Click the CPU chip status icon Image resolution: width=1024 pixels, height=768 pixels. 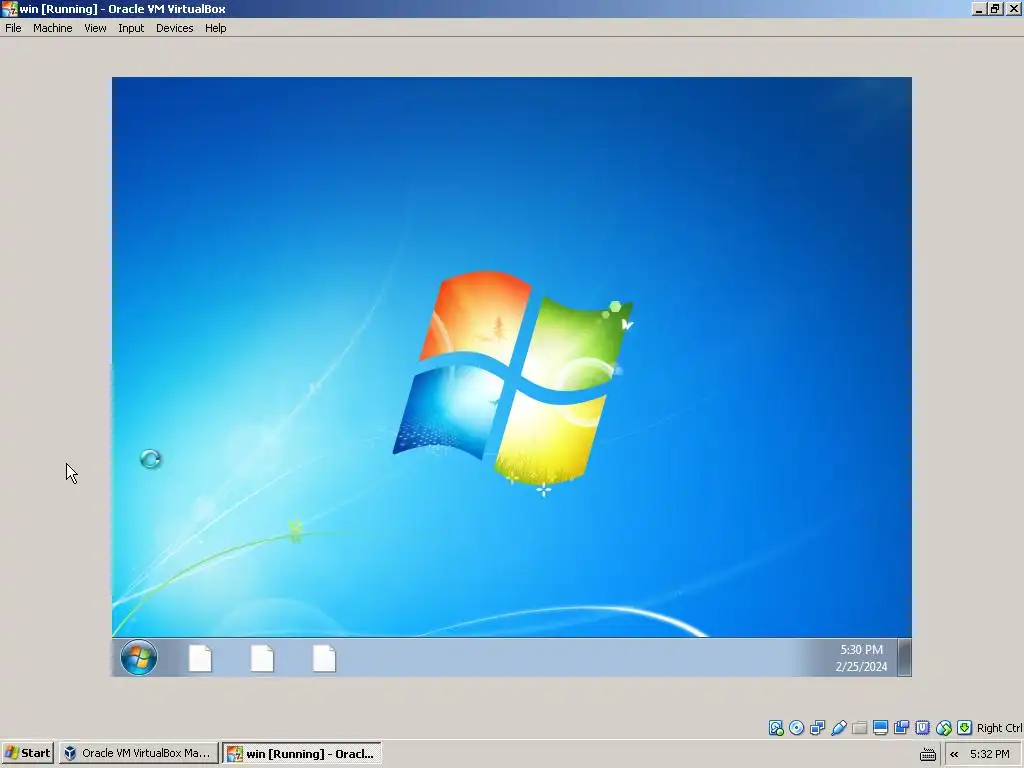[x=922, y=728]
